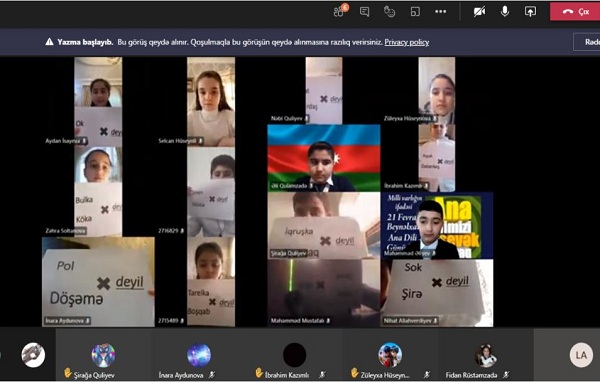Leave the meeting with Çıx button

point(575,12)
